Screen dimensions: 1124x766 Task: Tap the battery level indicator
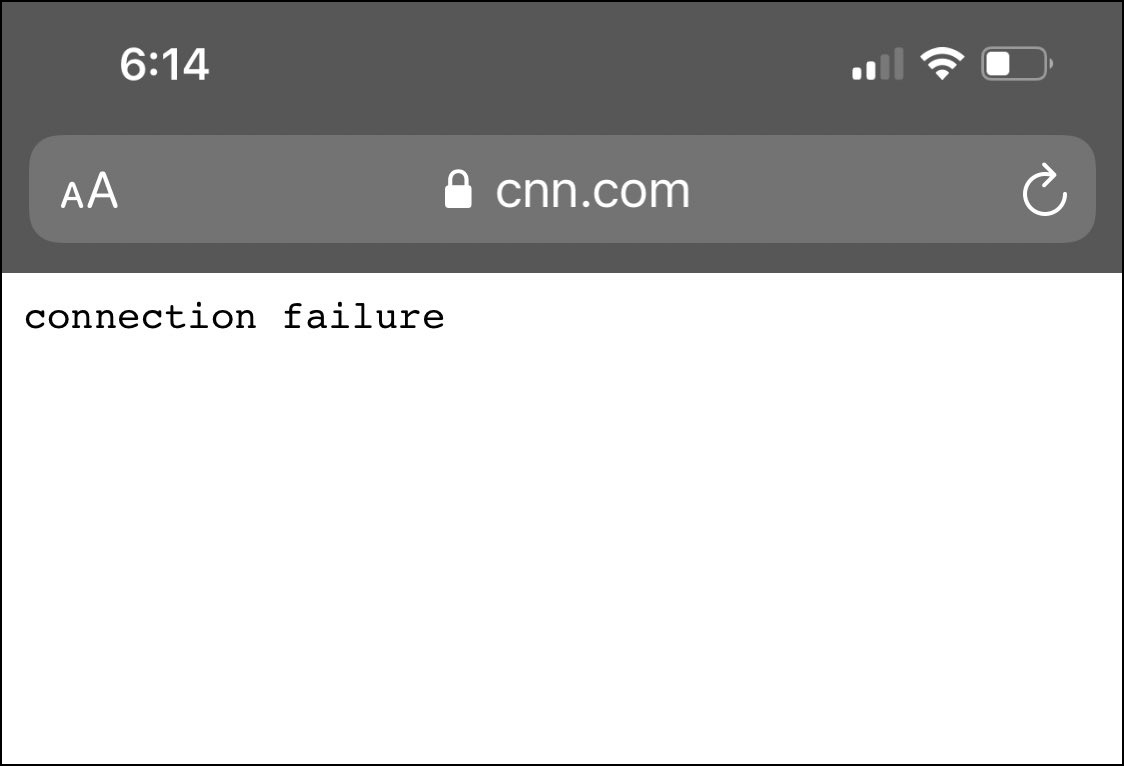(1015, 65)
